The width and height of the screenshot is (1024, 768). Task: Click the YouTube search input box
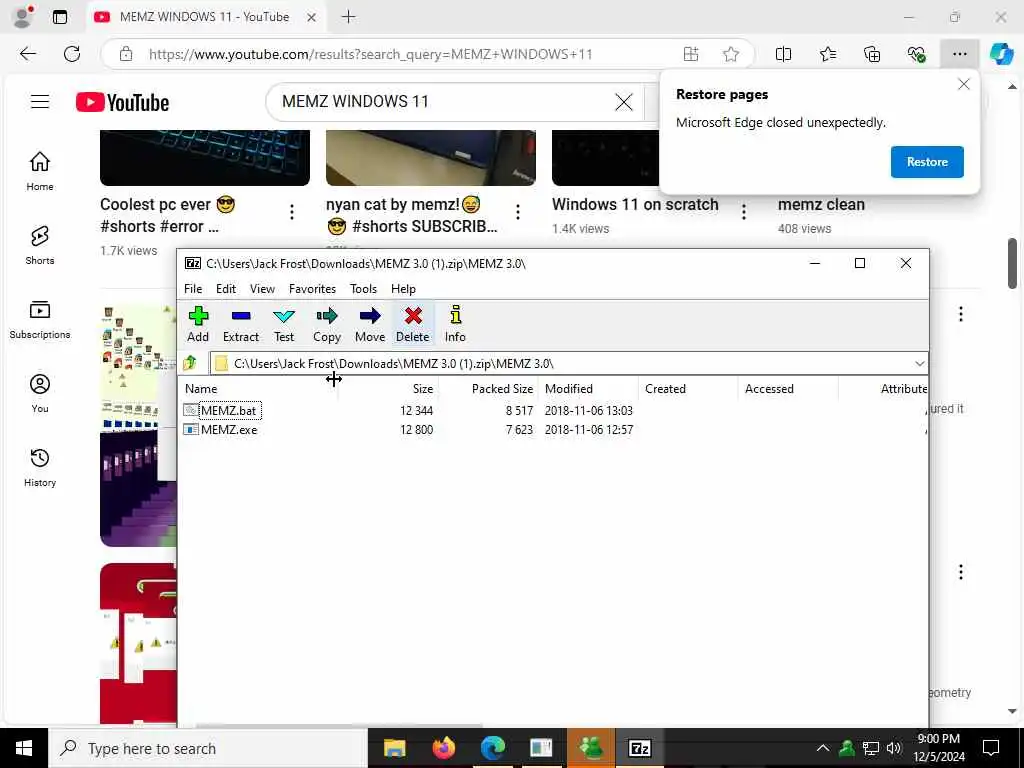[444, 102]
